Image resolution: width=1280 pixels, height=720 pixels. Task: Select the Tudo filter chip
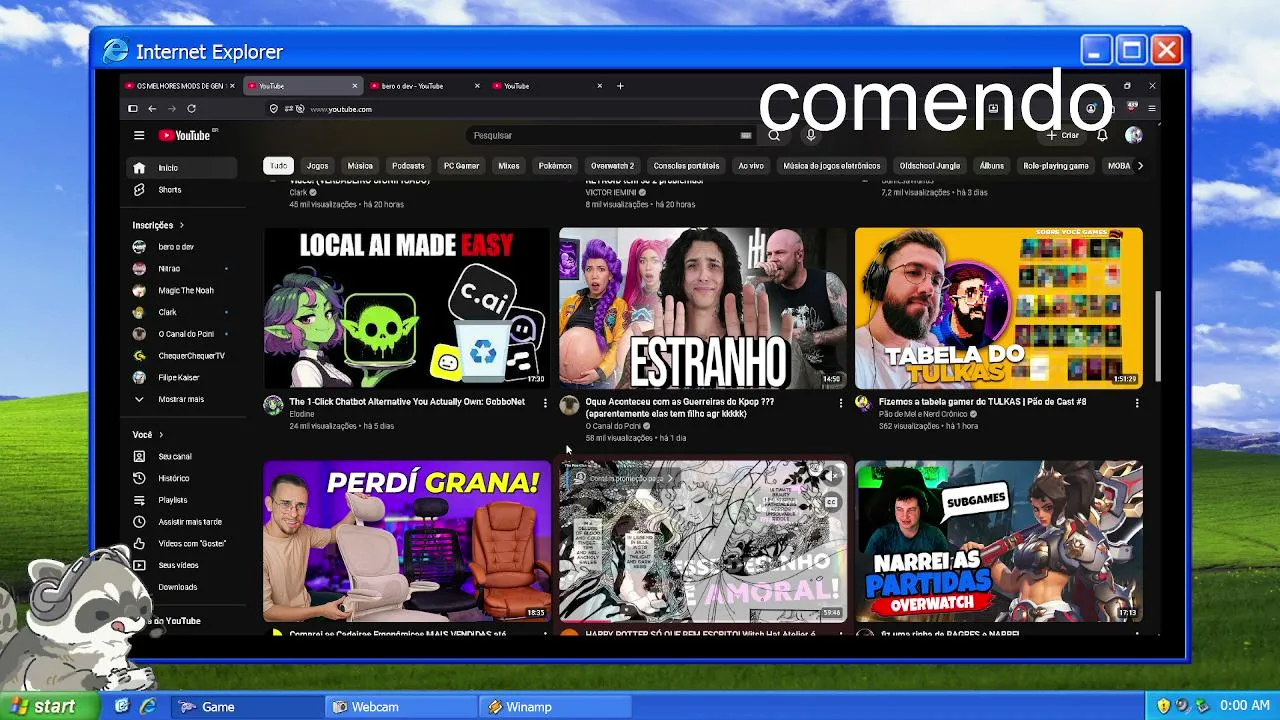[x=278, y=166]
